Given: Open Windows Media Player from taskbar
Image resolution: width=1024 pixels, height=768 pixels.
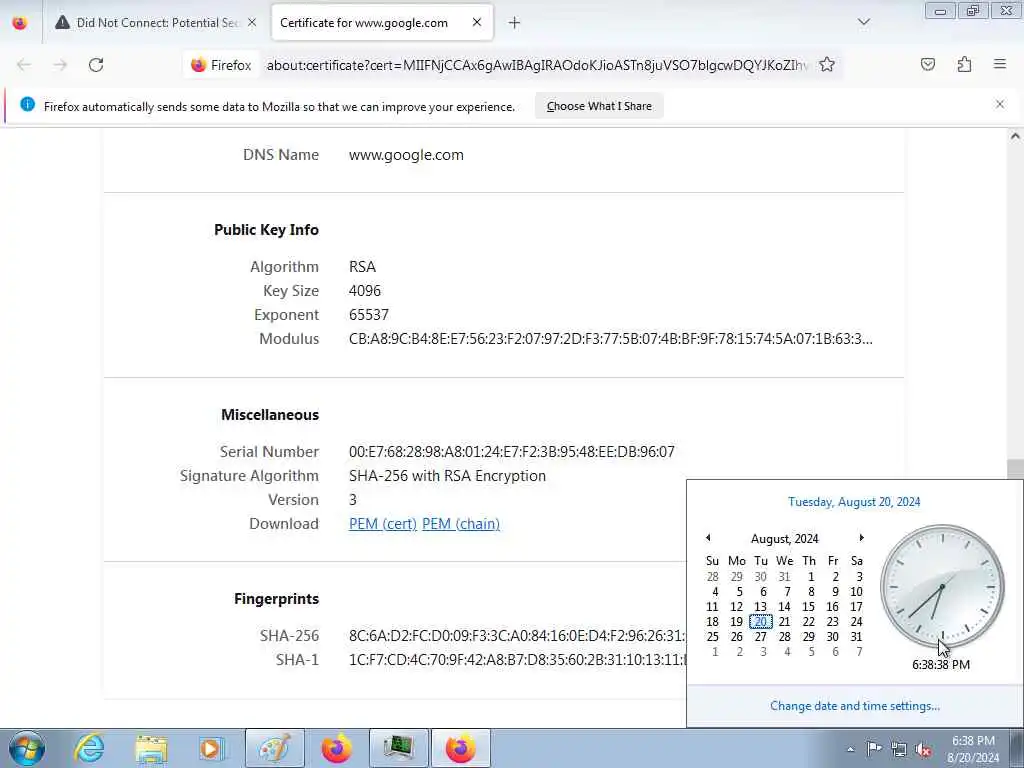Looking at the screenshot, I should click(212, 748).
